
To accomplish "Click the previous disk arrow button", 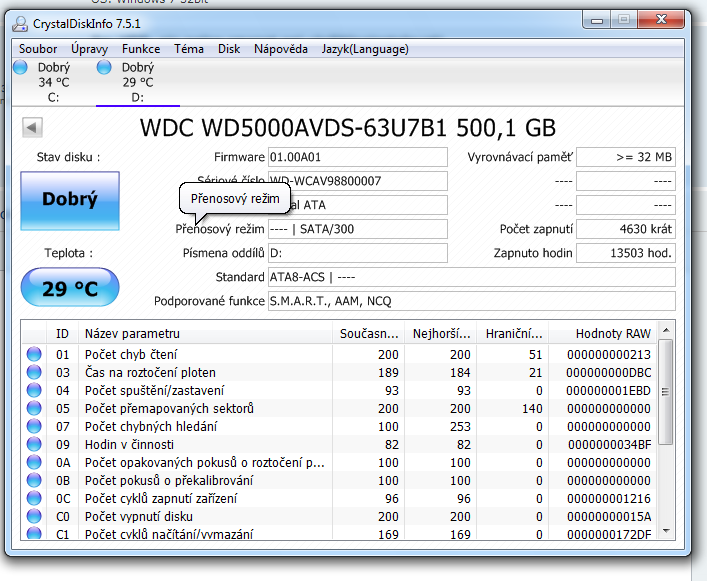I will pyautogui.click(x=32, y=128).
